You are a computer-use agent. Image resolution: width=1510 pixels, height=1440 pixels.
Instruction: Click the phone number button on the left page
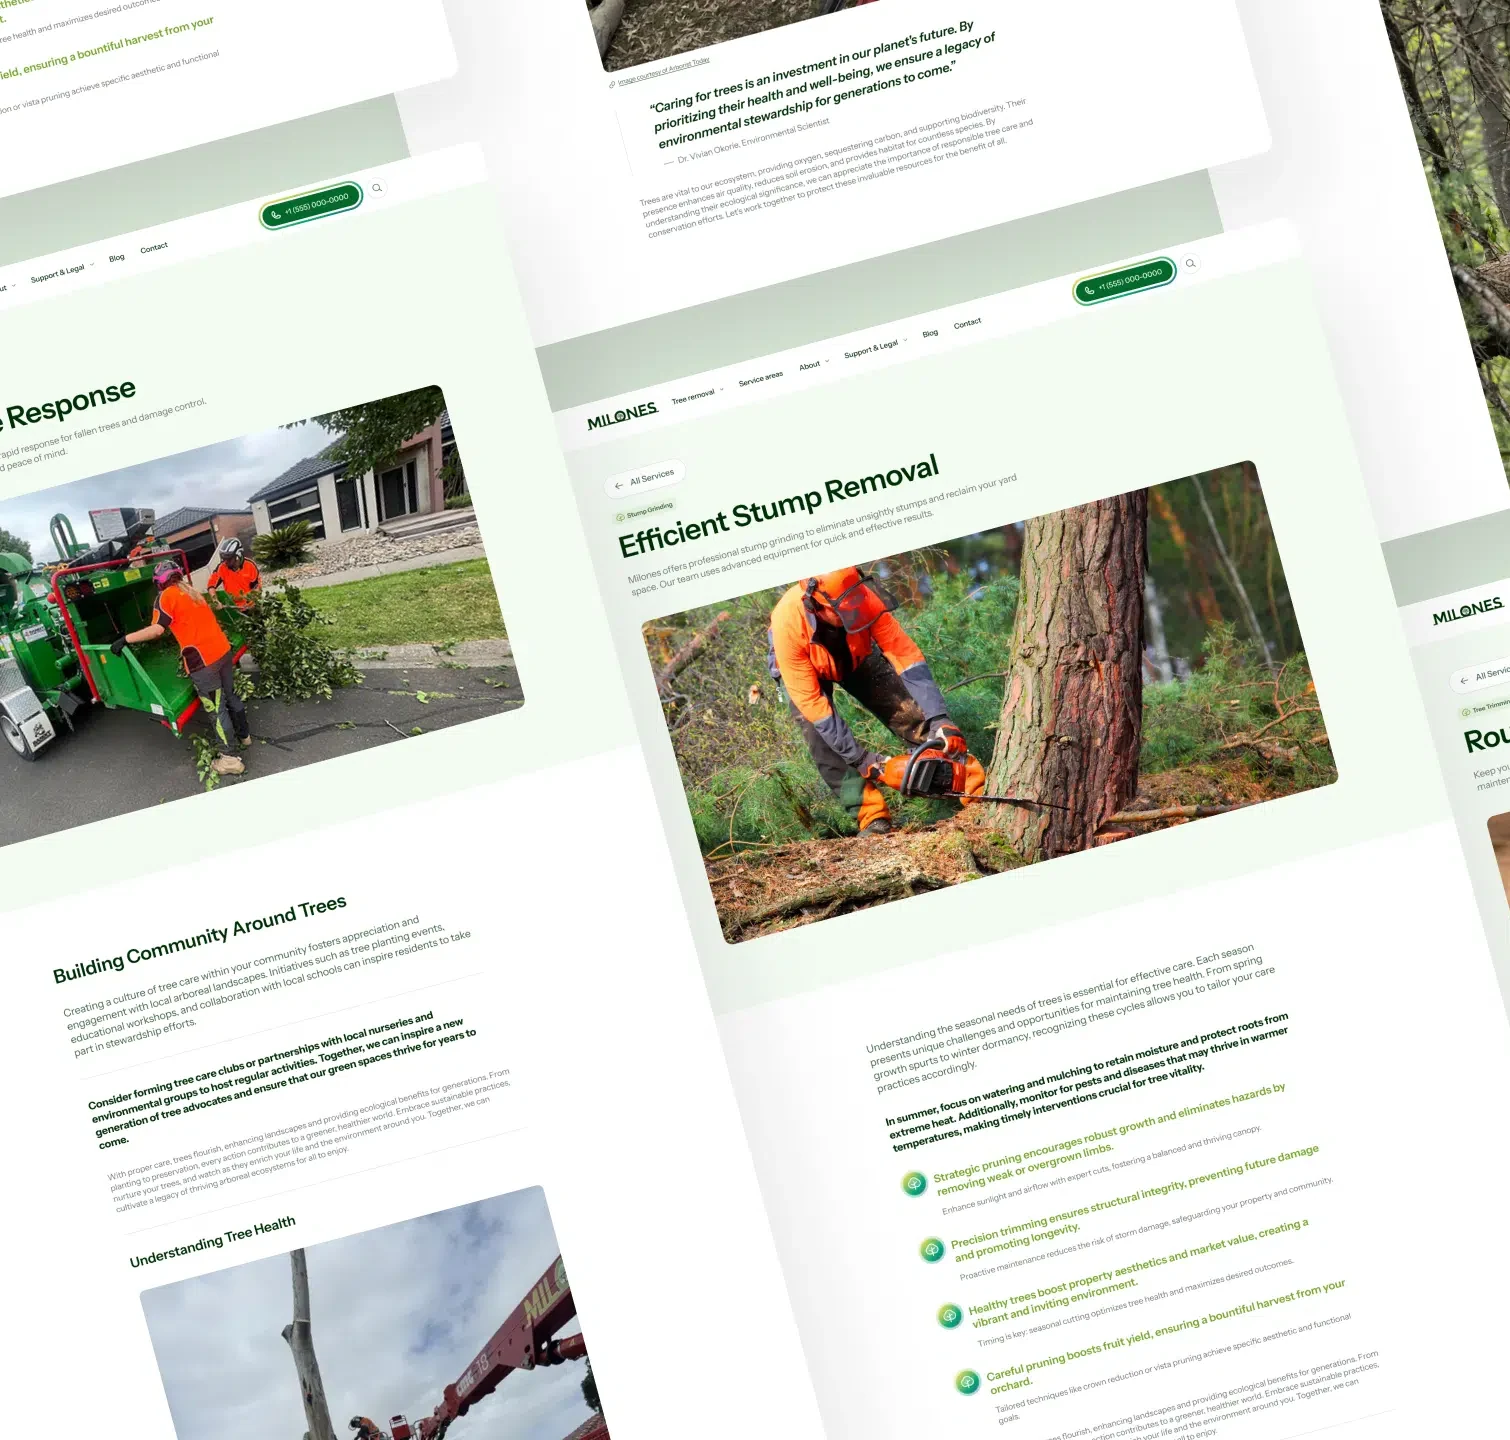(311, 205)
